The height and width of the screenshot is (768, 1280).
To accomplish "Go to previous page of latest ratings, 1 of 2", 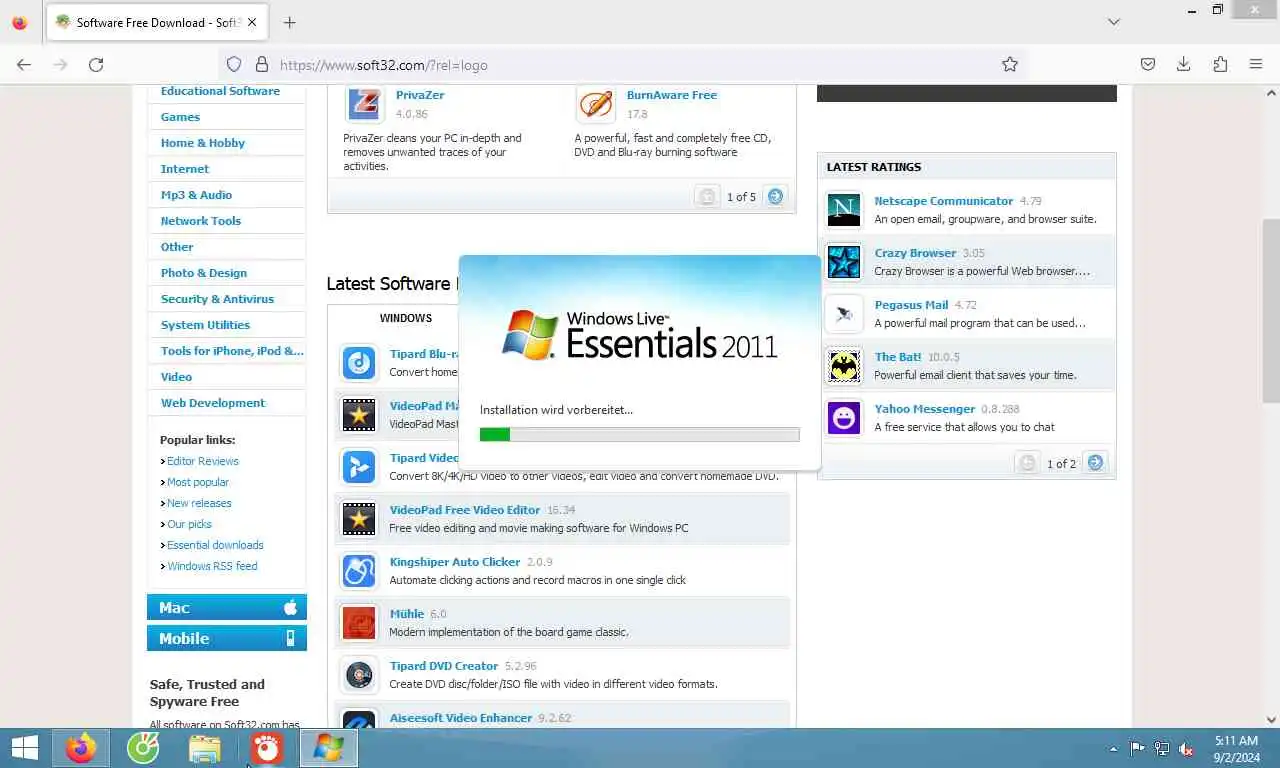I will [x=1027, y=463].
